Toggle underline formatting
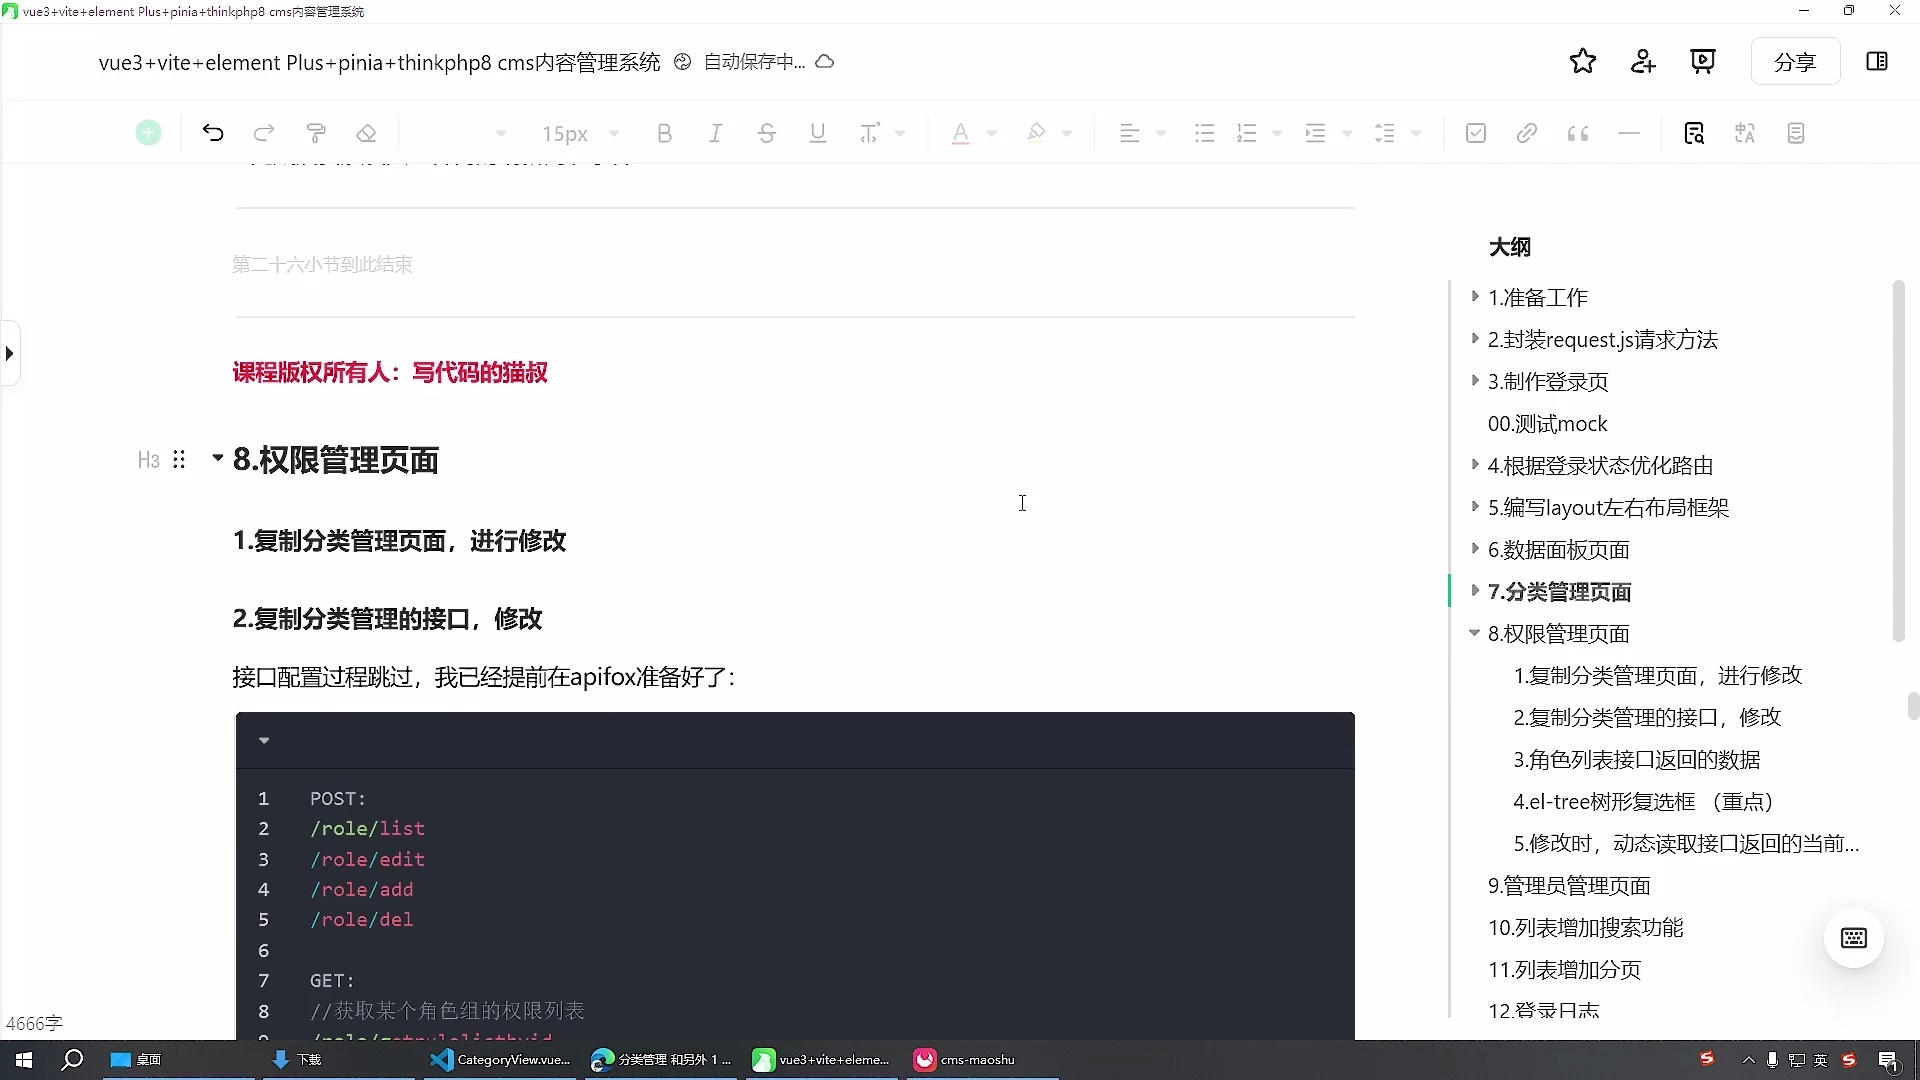 point(817,133)
